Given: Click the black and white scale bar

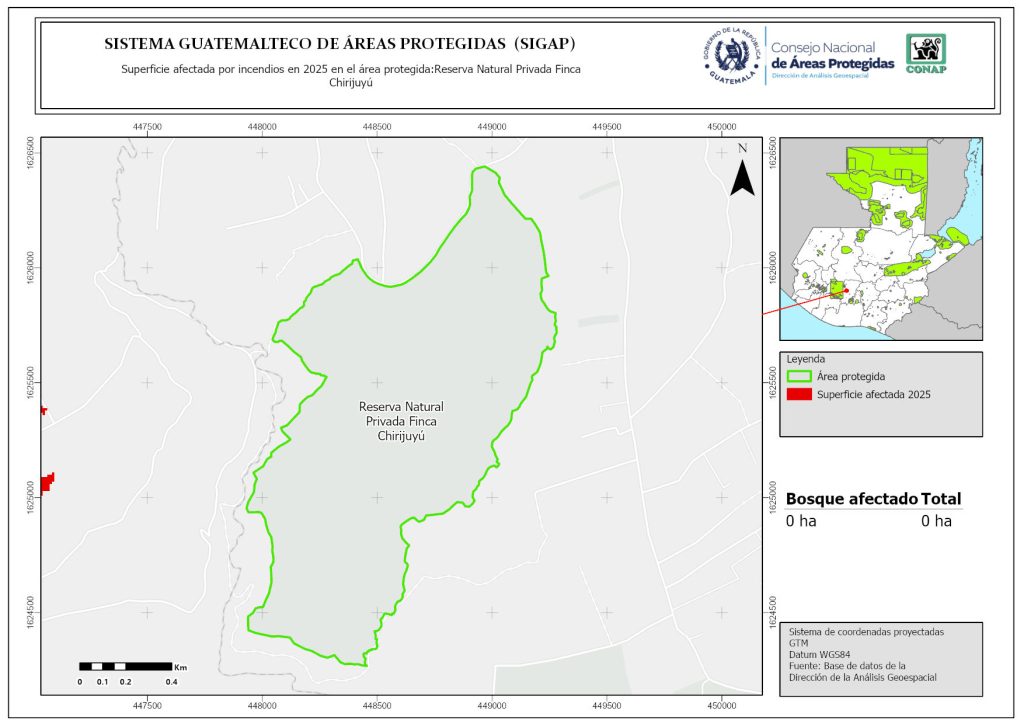Looking at the screenshot, I should pyautogui.click(x=125, y=666).
